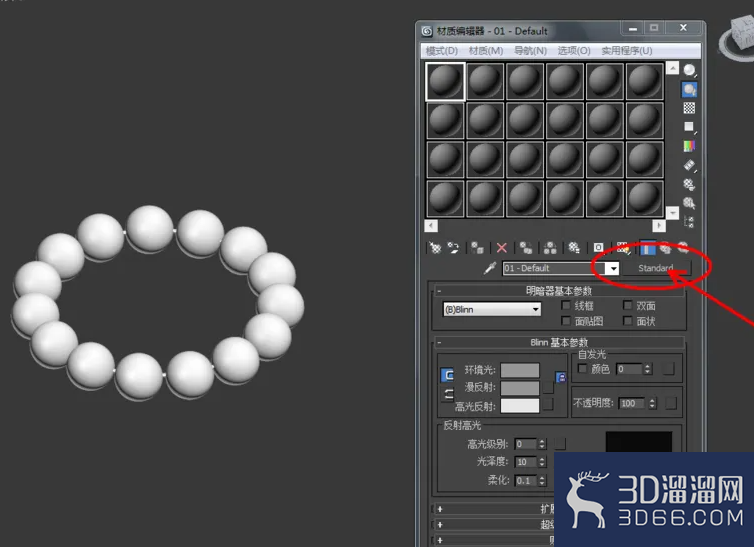Click the Sample Type sphere icon

[690, 71]
